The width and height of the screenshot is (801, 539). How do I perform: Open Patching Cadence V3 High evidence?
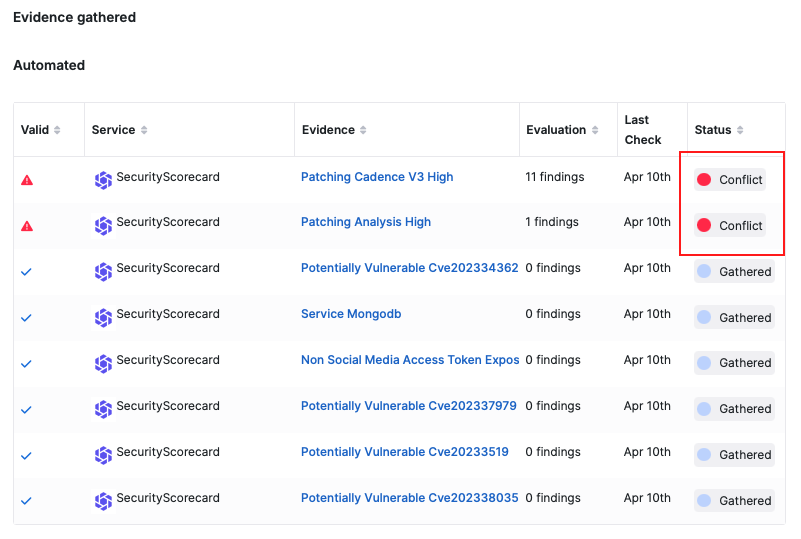click(x=377, y=177)
